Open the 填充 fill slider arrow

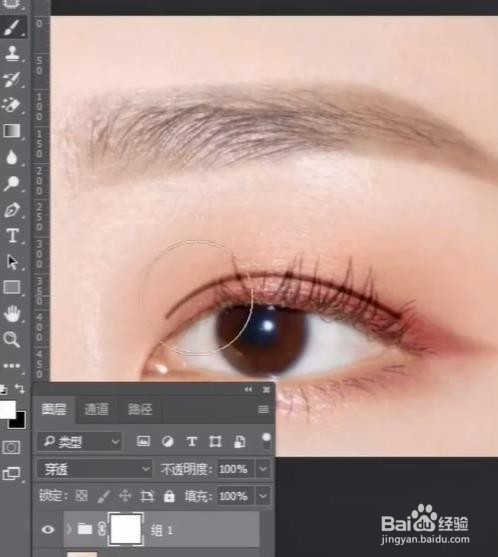pyautogui.click(x=263, y=496)
